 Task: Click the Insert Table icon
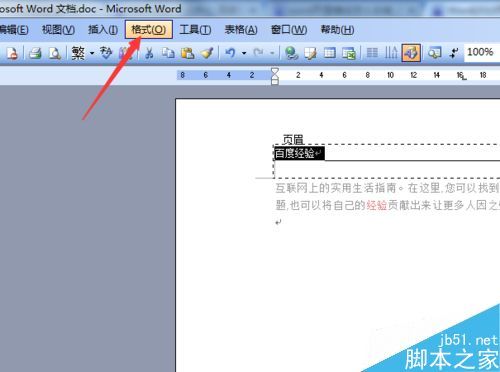click(x=330, y=53)
